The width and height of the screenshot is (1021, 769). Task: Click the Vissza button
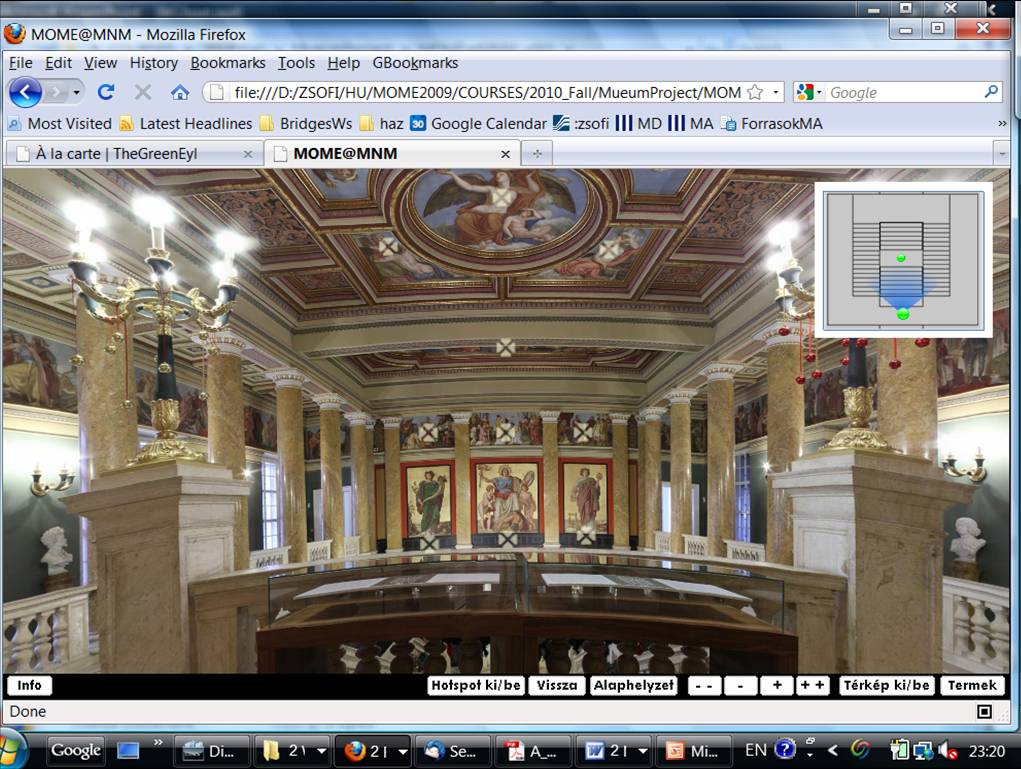point(557,686)
